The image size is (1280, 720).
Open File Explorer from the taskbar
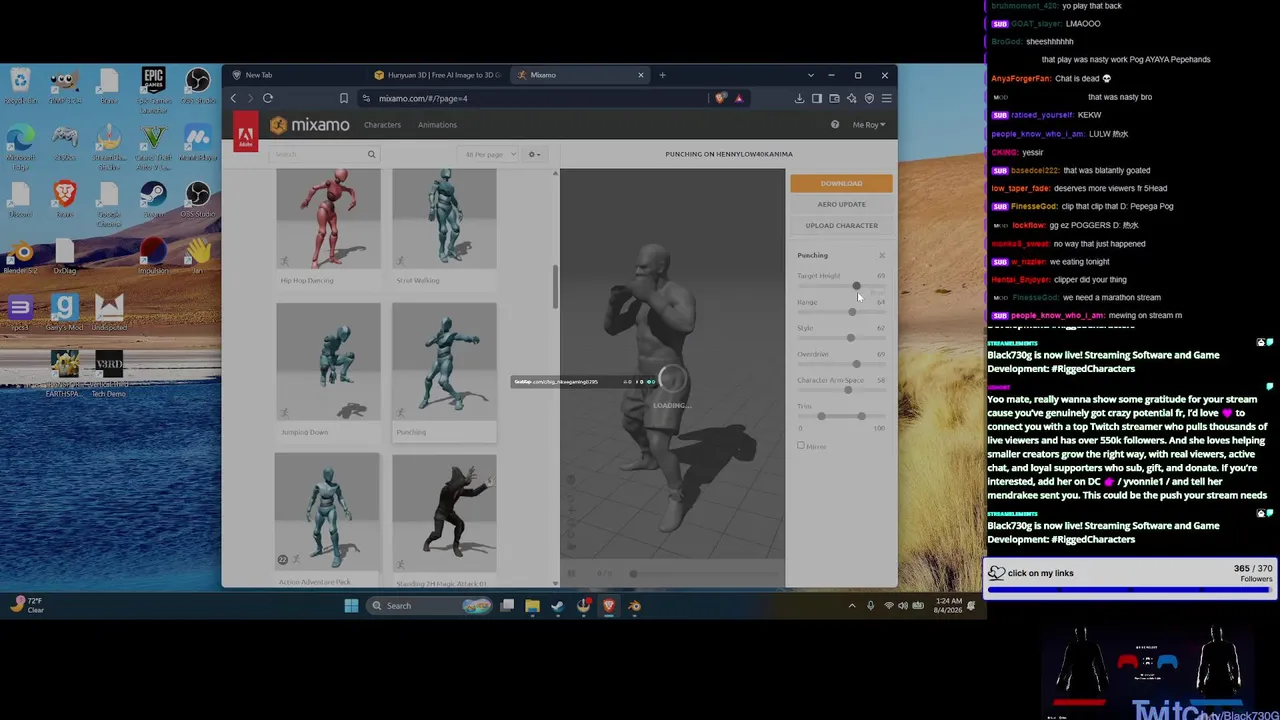[532, 605]
